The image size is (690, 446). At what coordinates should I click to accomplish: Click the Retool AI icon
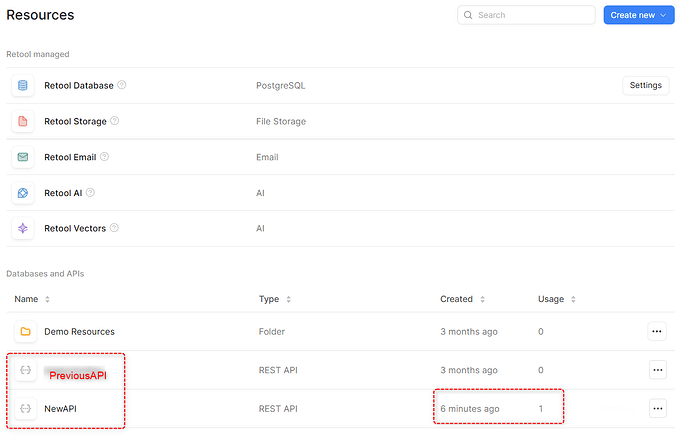24,193
